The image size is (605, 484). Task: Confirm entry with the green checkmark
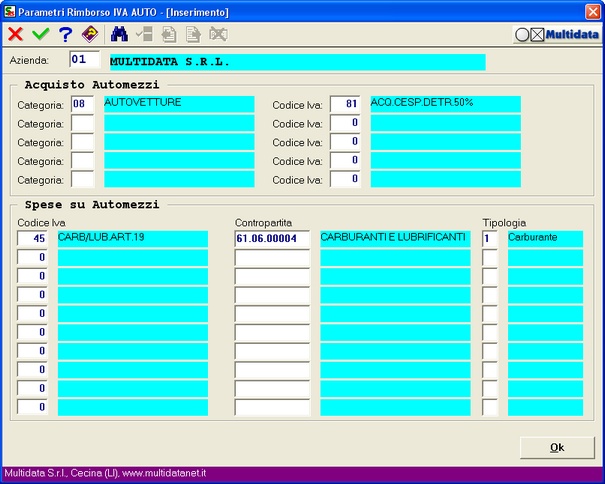tap(40, 34)
